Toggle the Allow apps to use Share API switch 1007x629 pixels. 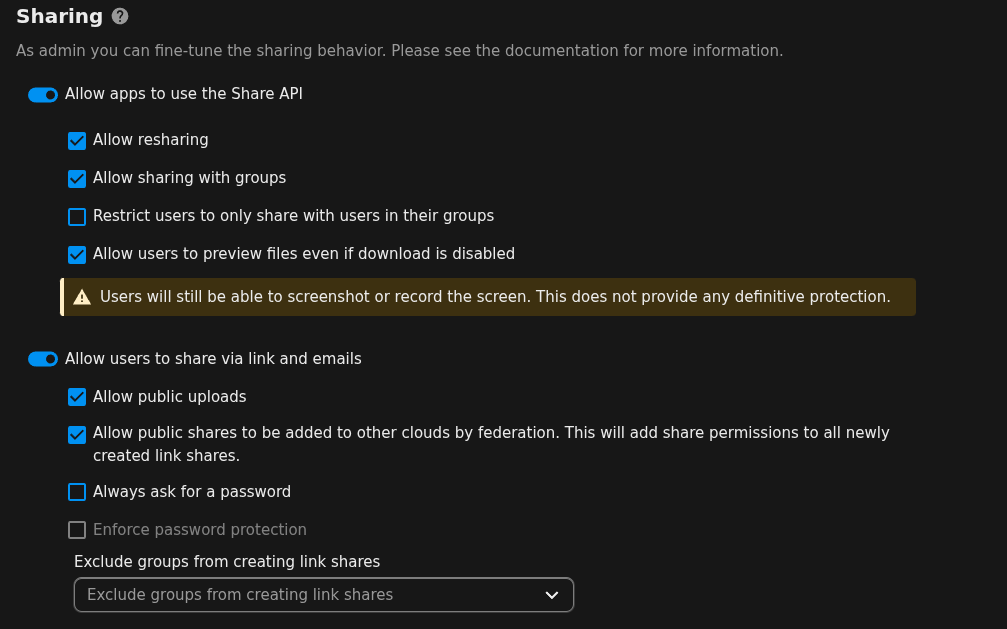pyautogui.click(x=43, y=95)
